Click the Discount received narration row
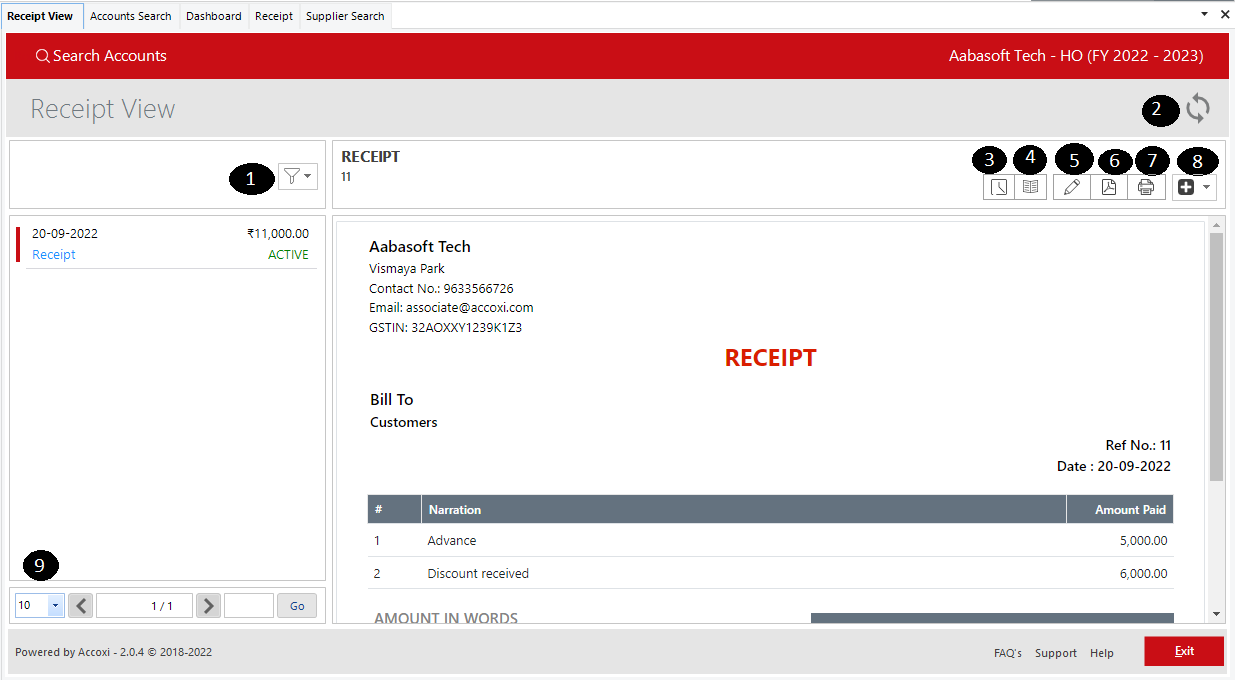This screenshot has height=680, width=1235. point(770,574)
